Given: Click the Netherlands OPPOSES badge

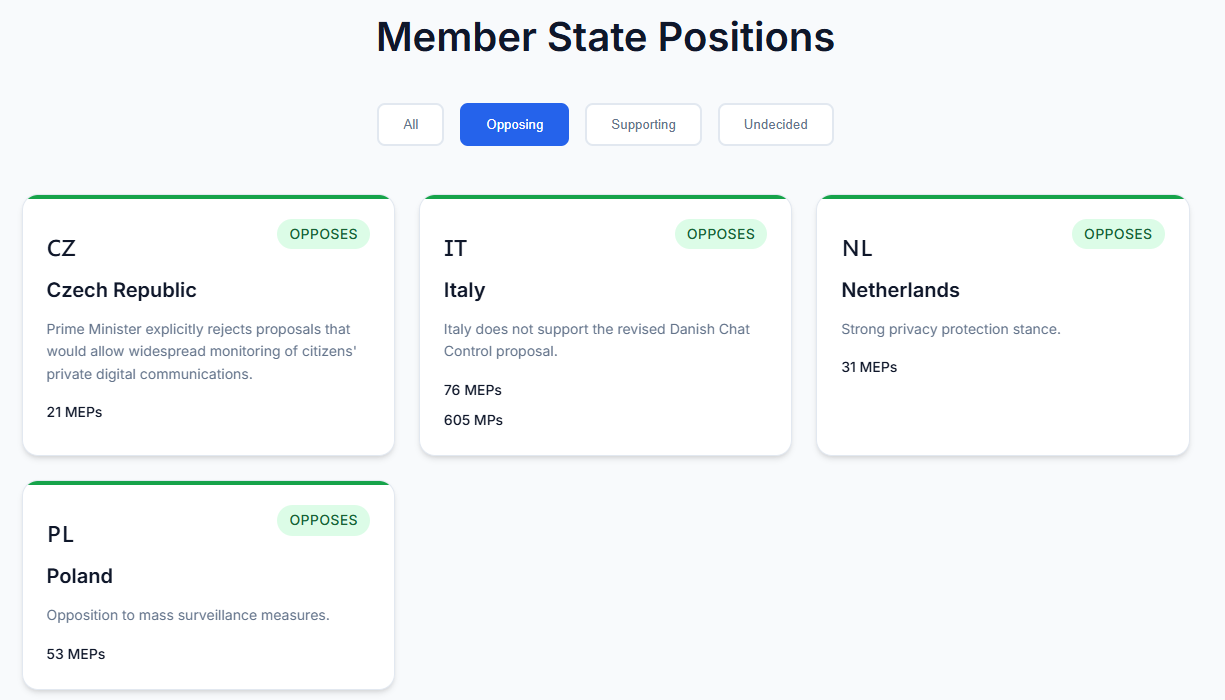Looking at the screenshot, I should [x=1118, y=234].
